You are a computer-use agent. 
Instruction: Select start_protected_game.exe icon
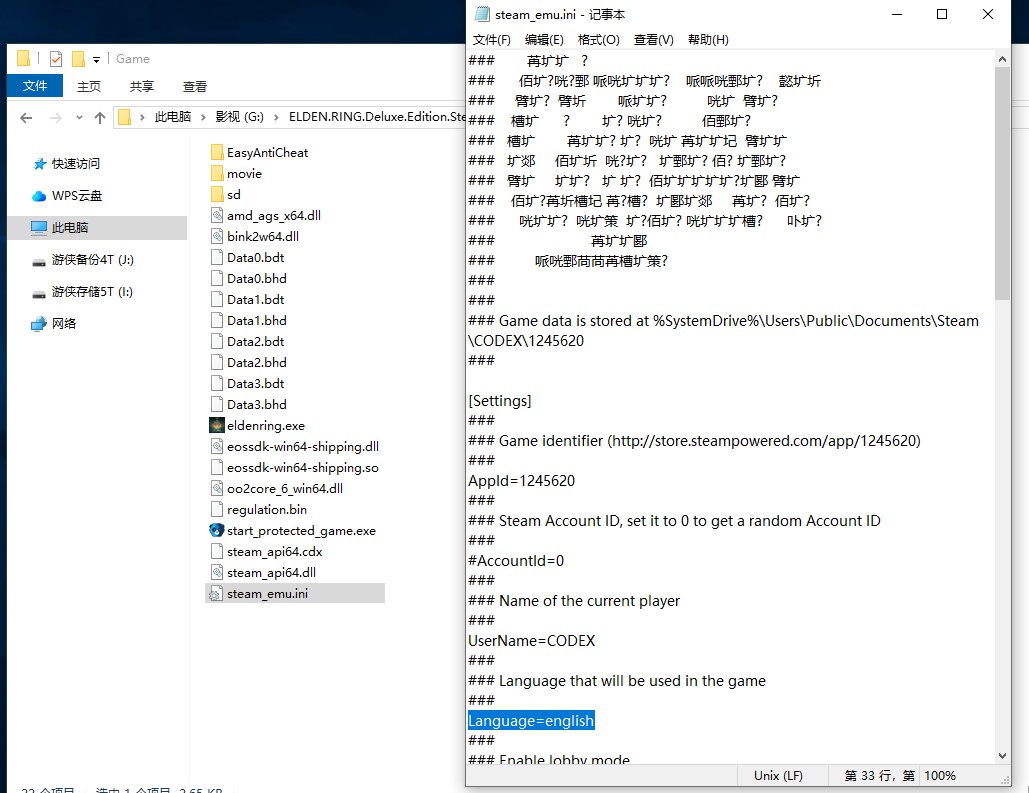217,530
